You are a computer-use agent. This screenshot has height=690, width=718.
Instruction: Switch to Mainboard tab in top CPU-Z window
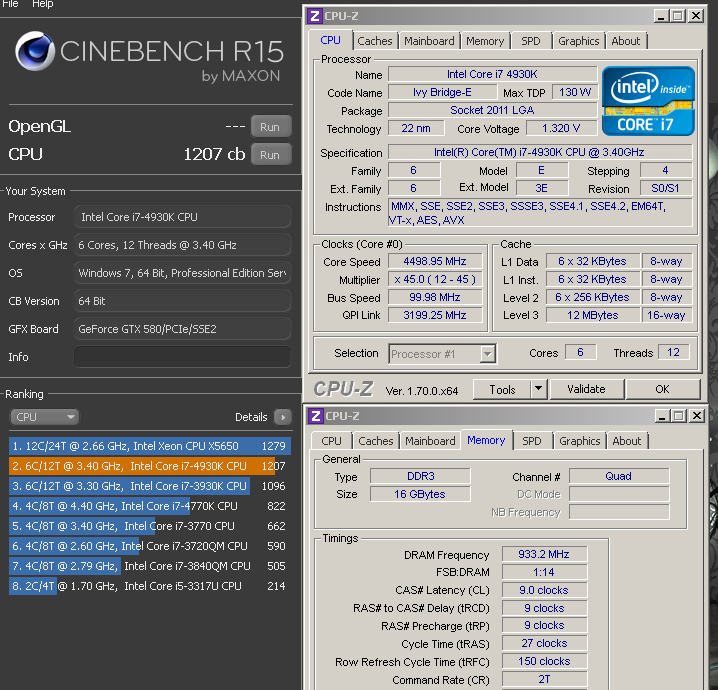pos(429,41)
